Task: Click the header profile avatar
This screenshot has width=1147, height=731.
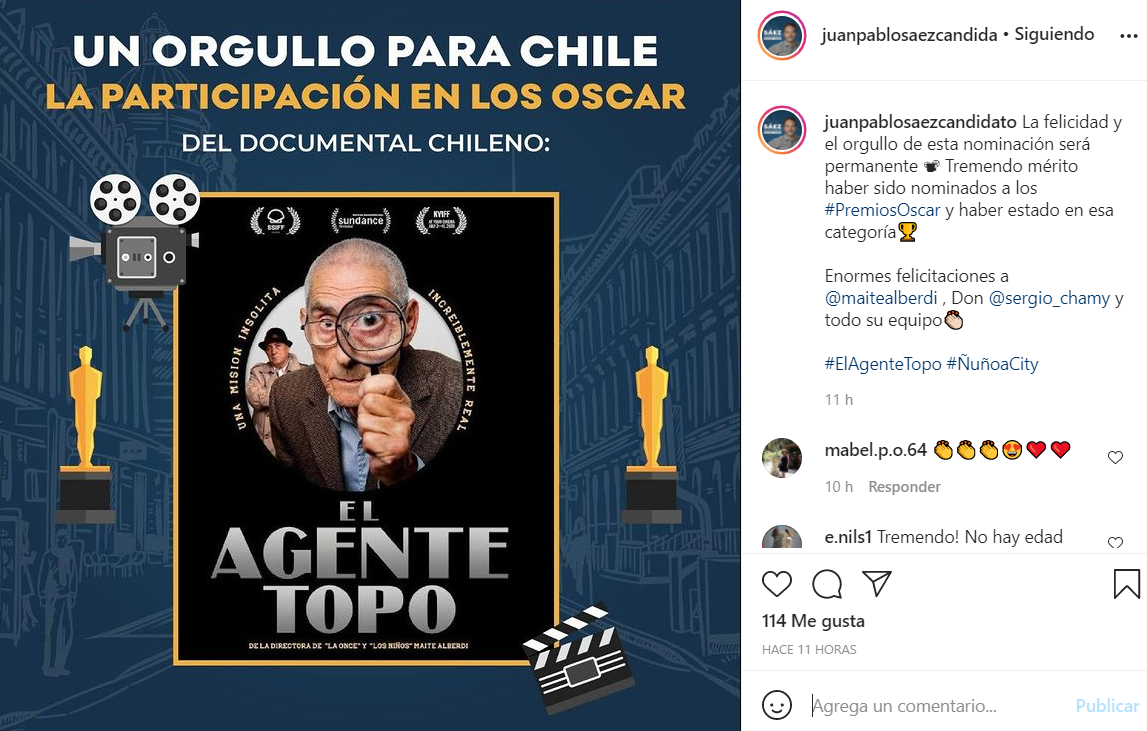Action: [782, 35]
